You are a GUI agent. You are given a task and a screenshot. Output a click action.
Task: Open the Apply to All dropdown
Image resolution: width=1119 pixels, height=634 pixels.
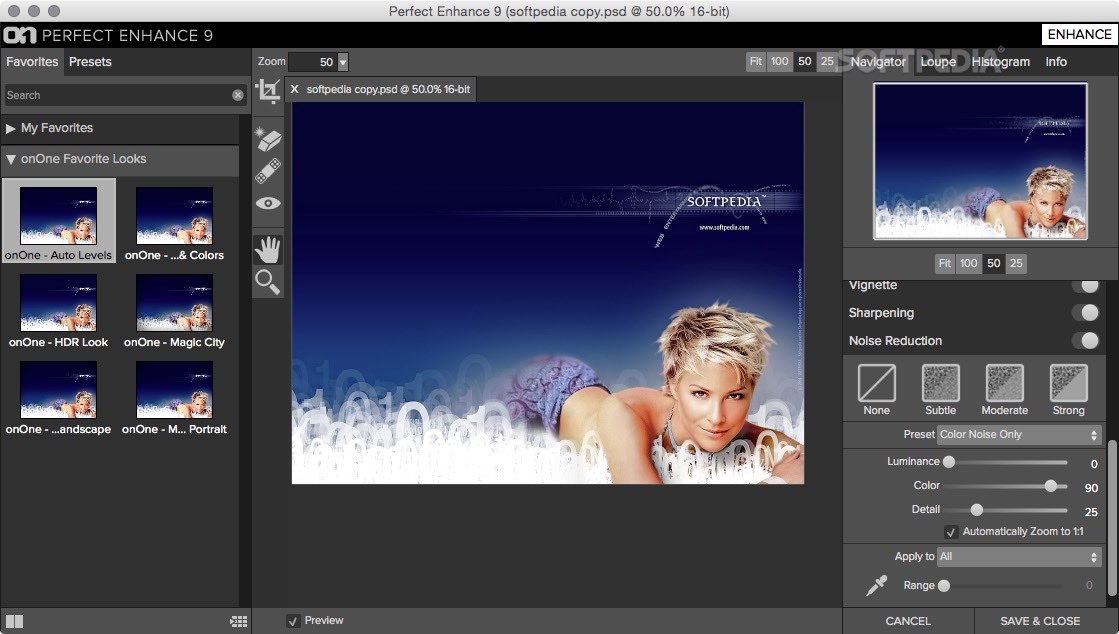tap(1019, 557)
